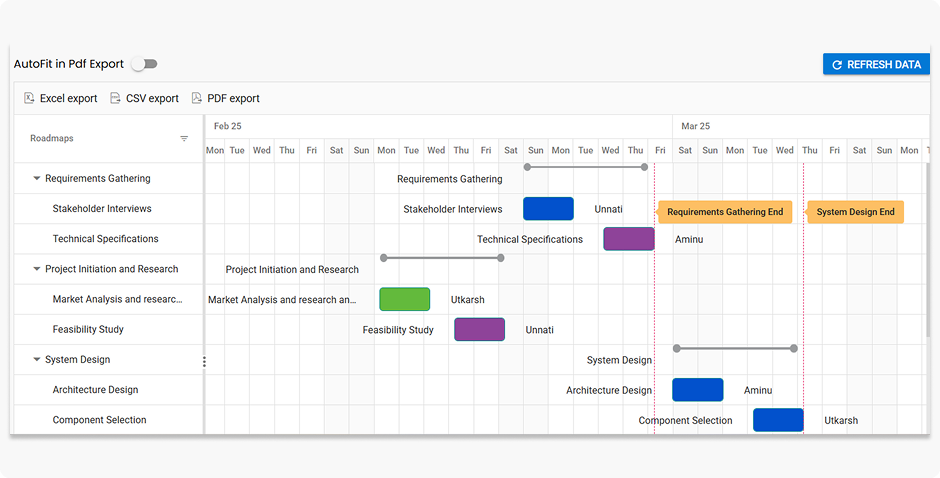940x478 pixels.
Task: Click the Feb 25 timeline header
Action: click(x=228, y=127)
